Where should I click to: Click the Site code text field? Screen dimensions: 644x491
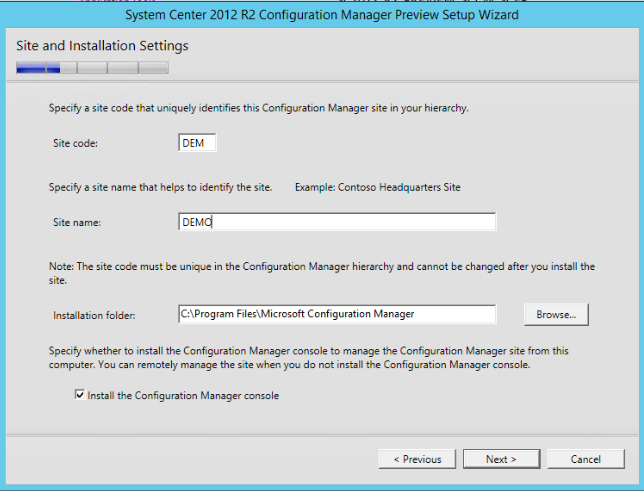[197, 143]
